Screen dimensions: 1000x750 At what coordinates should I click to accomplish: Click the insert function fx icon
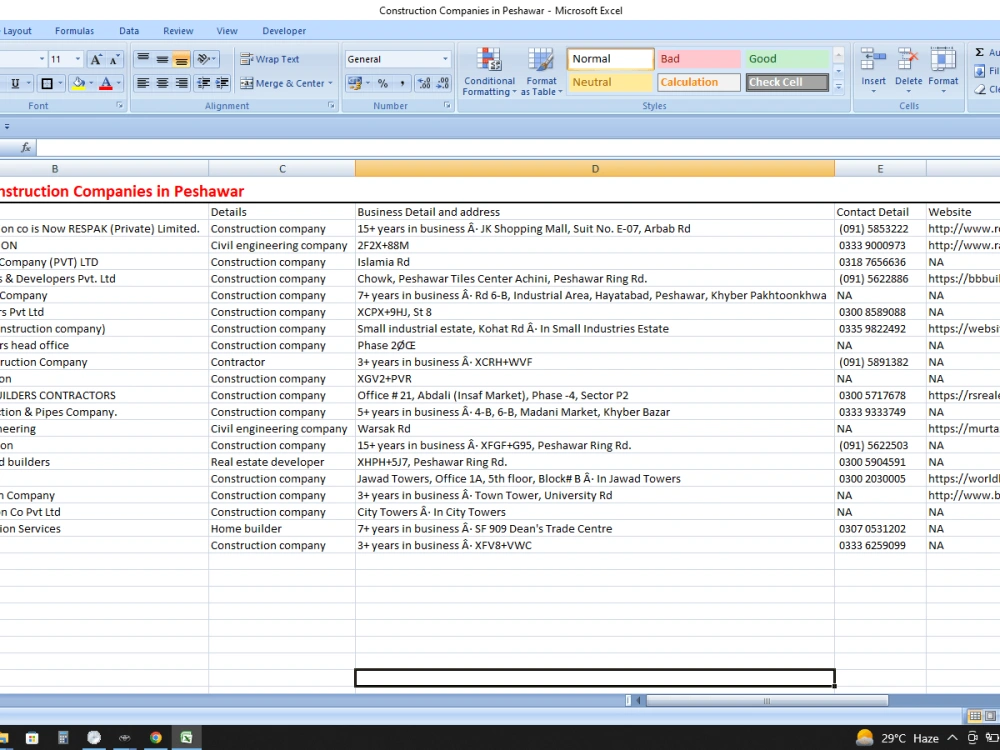tap(26, 148)
